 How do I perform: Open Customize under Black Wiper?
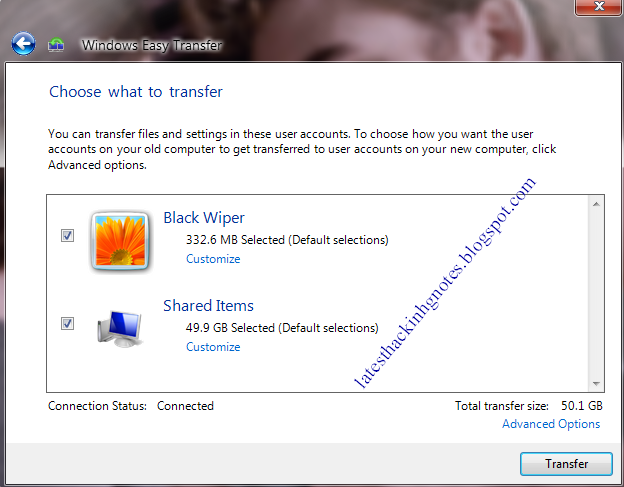tap(213, 259)
